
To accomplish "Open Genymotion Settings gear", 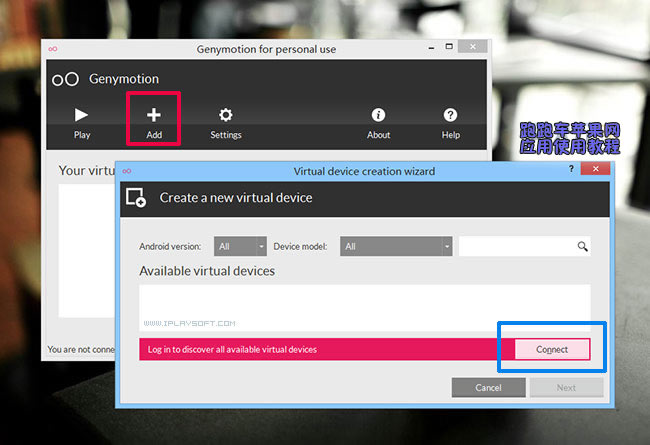I will pyautogui.click(x=226, y=123).
